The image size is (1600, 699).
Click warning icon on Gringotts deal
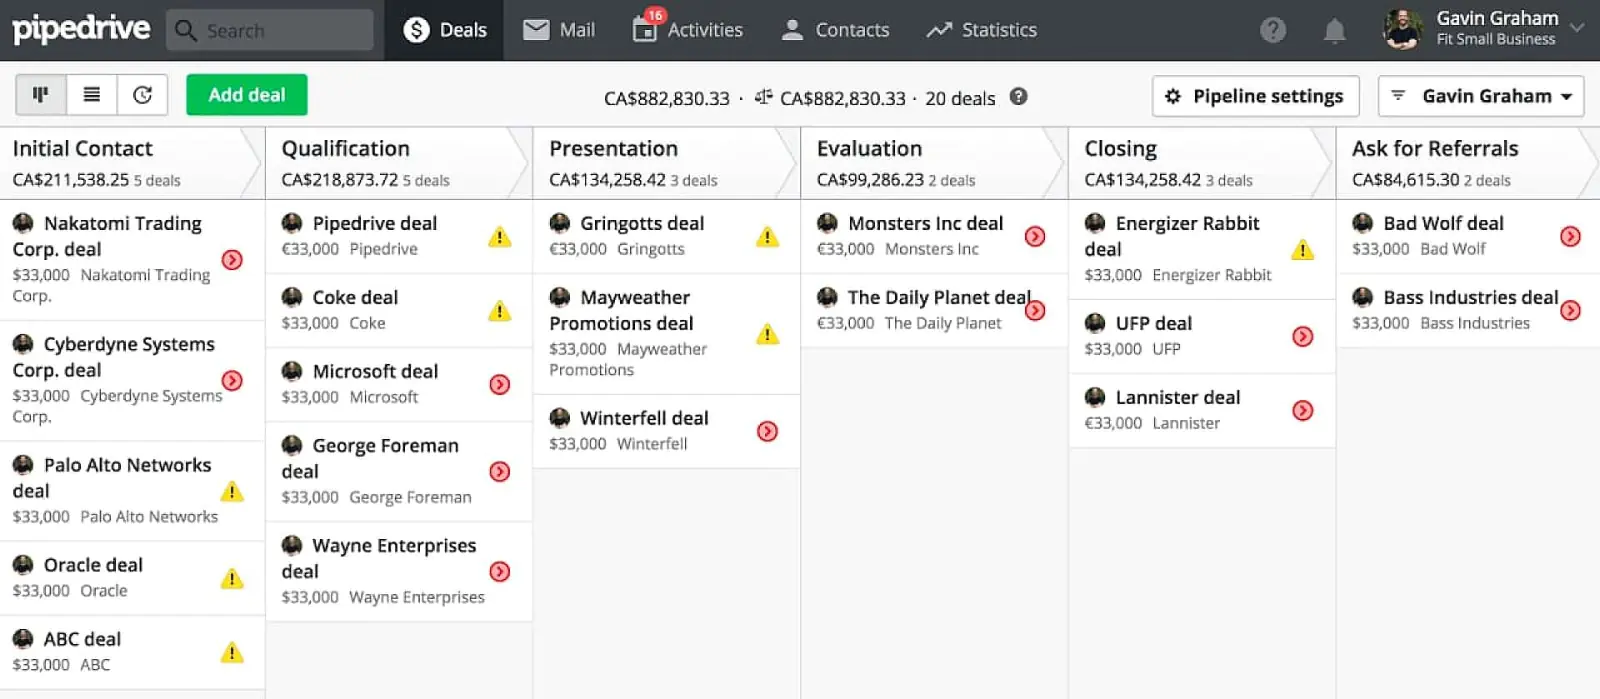pyautogui.click(x=768, y=237)
